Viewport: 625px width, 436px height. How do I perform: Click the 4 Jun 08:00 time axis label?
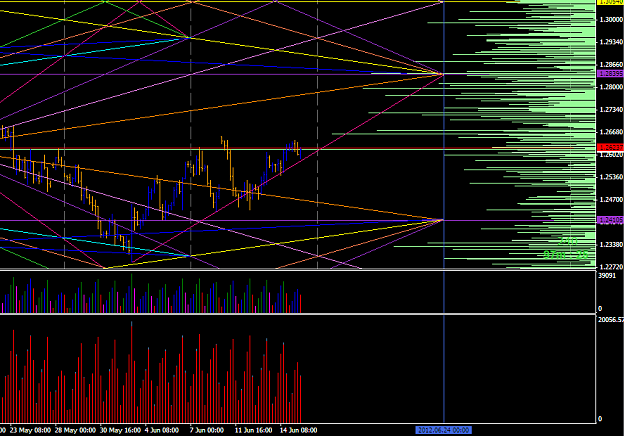(161, 430)
